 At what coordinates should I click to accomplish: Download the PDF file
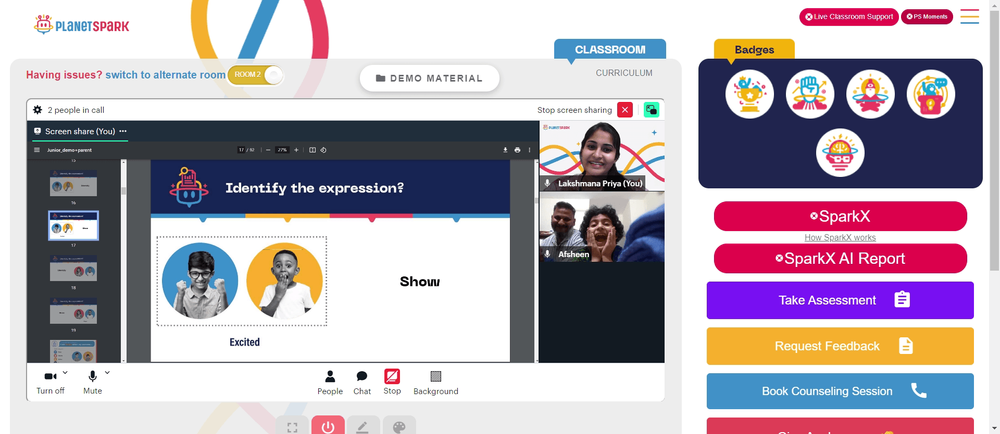[x=505, y=150]
